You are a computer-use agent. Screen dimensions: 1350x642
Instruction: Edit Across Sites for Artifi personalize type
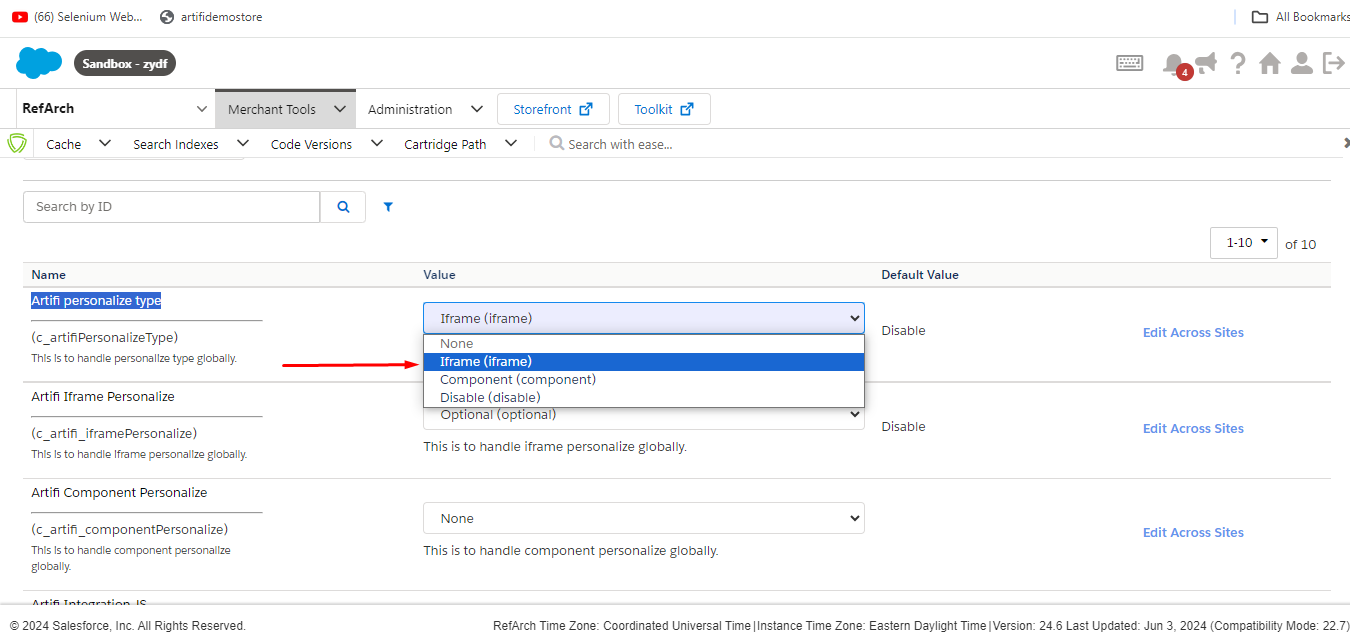click(1193, 332)
